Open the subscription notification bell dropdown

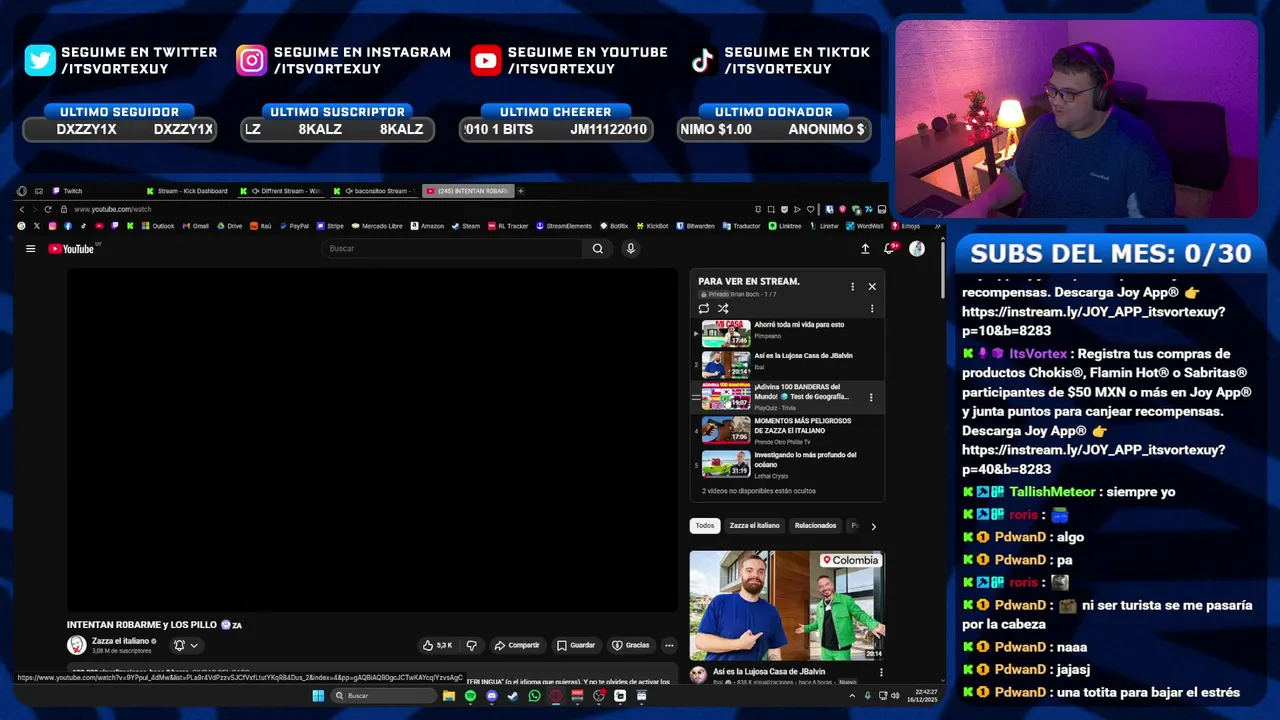click(186, 645)
